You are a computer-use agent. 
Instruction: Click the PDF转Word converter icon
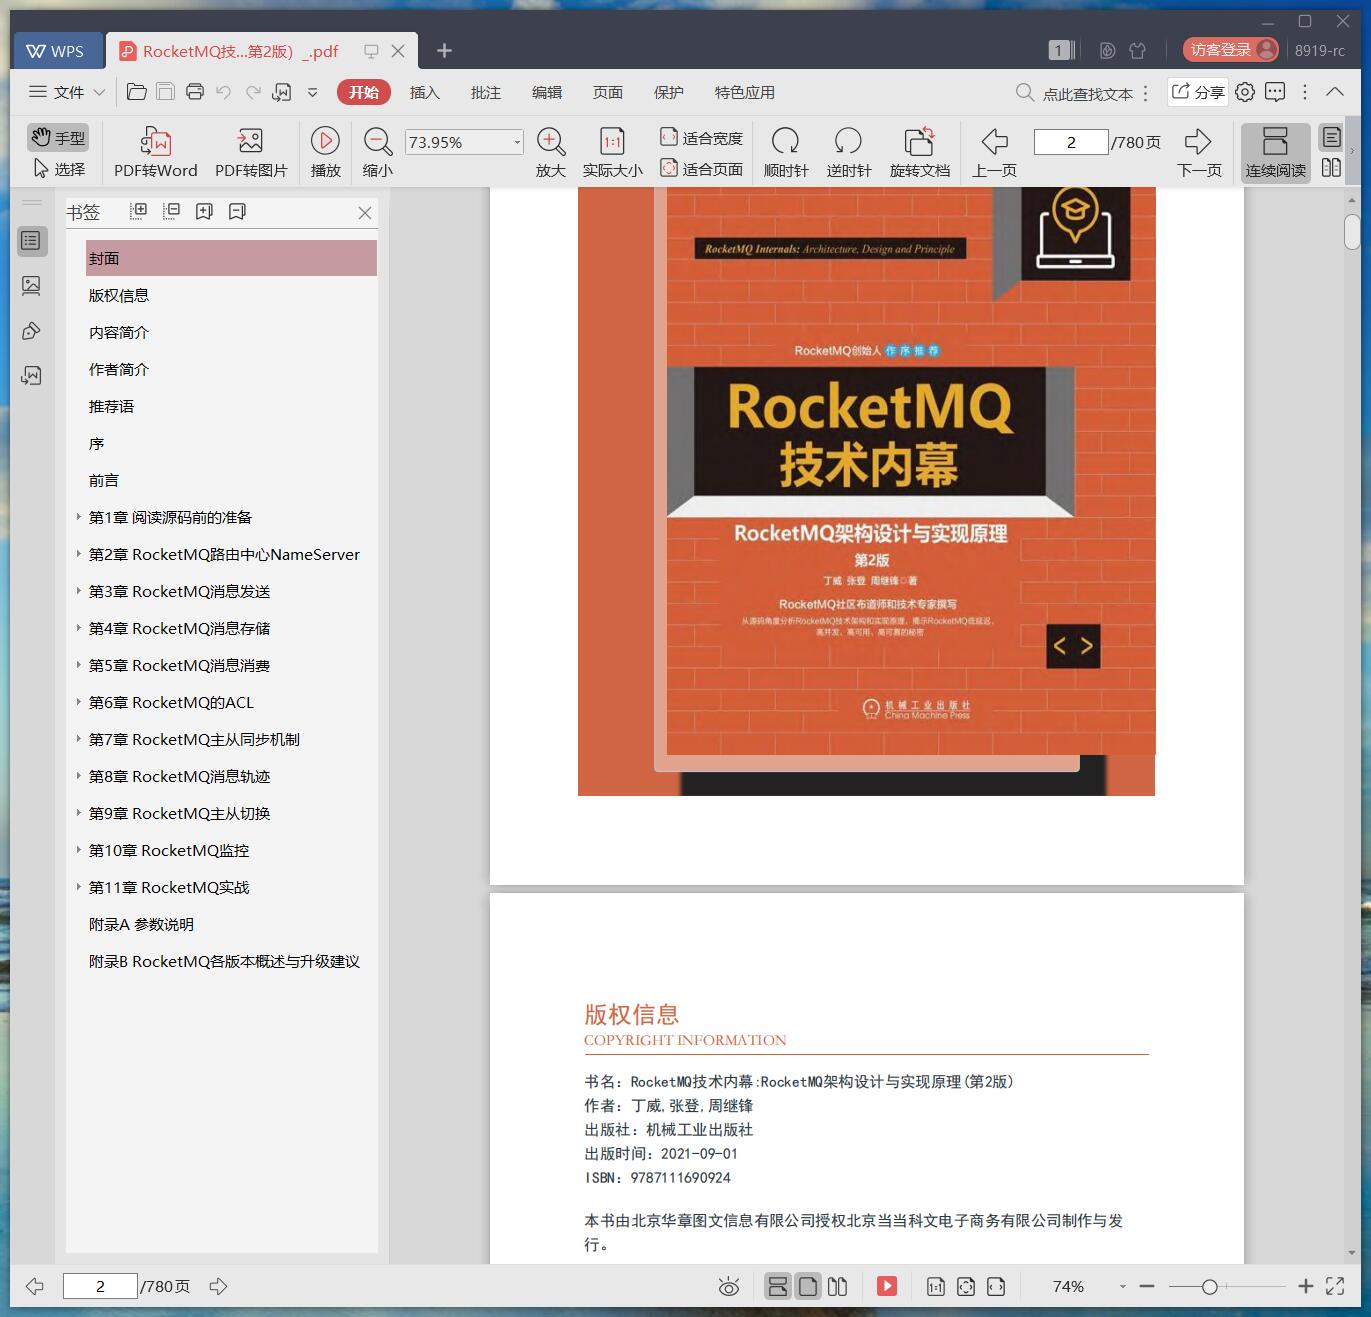tap(156, 152)
